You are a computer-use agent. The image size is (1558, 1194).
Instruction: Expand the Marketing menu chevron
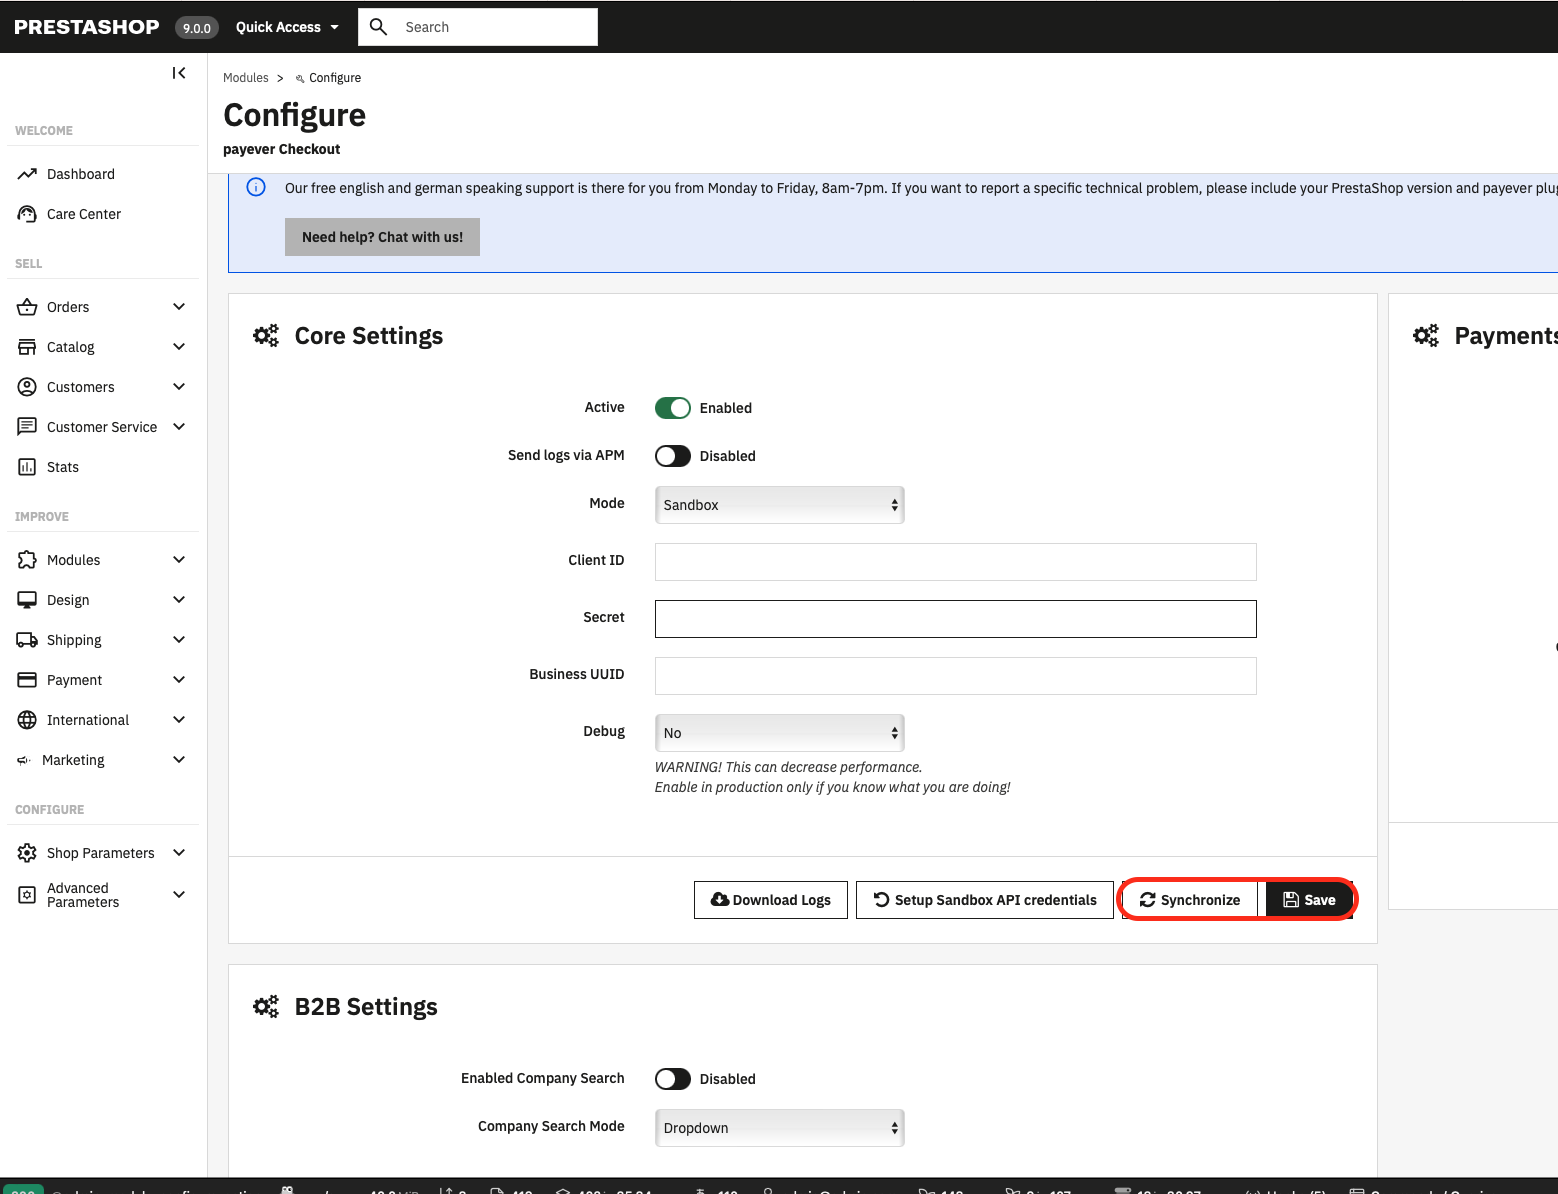(179, 760)
